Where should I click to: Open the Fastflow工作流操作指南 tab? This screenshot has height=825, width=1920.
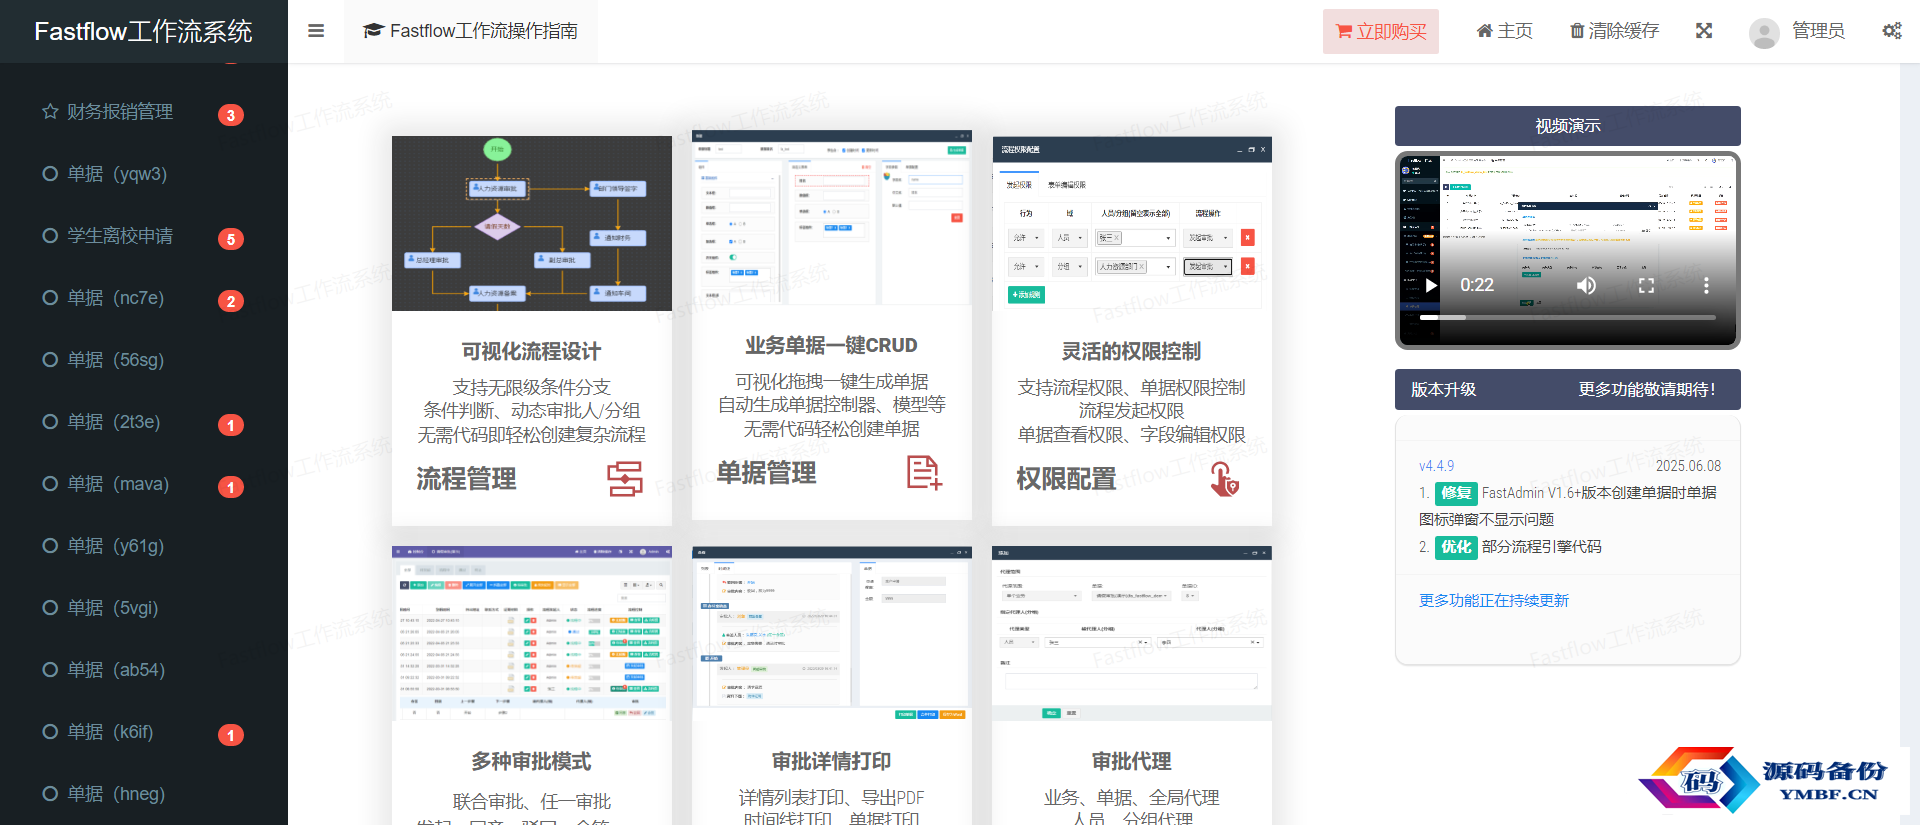tap(470, 31)
